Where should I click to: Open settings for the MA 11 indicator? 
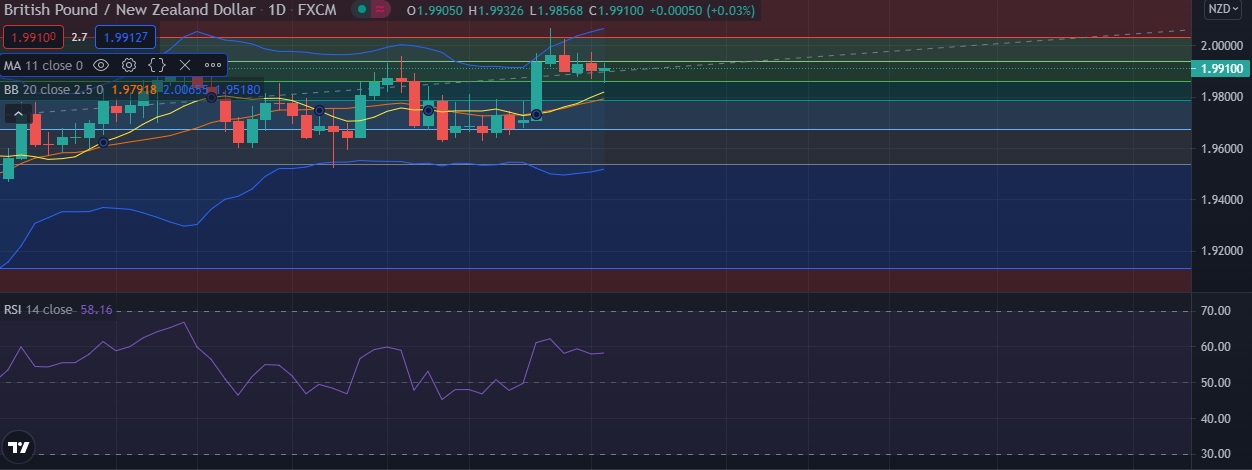coord(129,65)
